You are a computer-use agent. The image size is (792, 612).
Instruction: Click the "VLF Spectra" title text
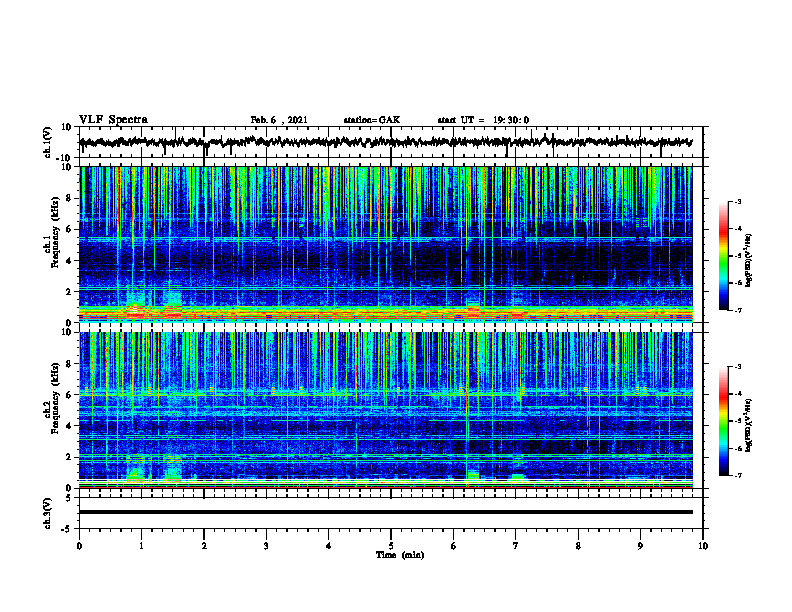[113, 120]
